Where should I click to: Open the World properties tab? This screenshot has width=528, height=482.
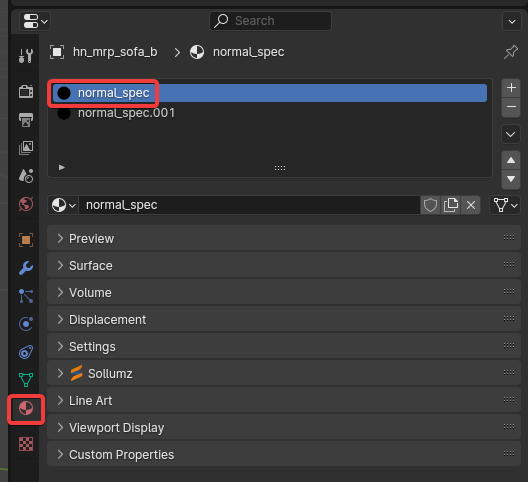[x=26, y=204]
